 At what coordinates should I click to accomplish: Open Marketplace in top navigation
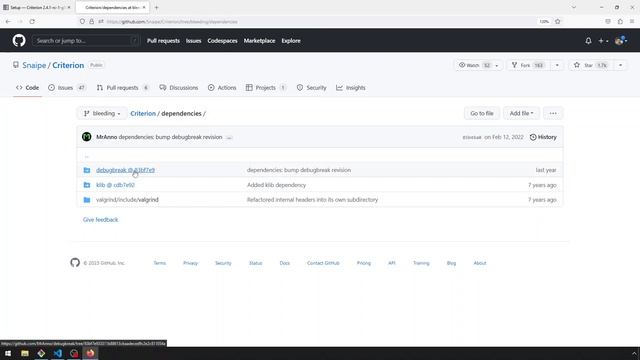260,41
